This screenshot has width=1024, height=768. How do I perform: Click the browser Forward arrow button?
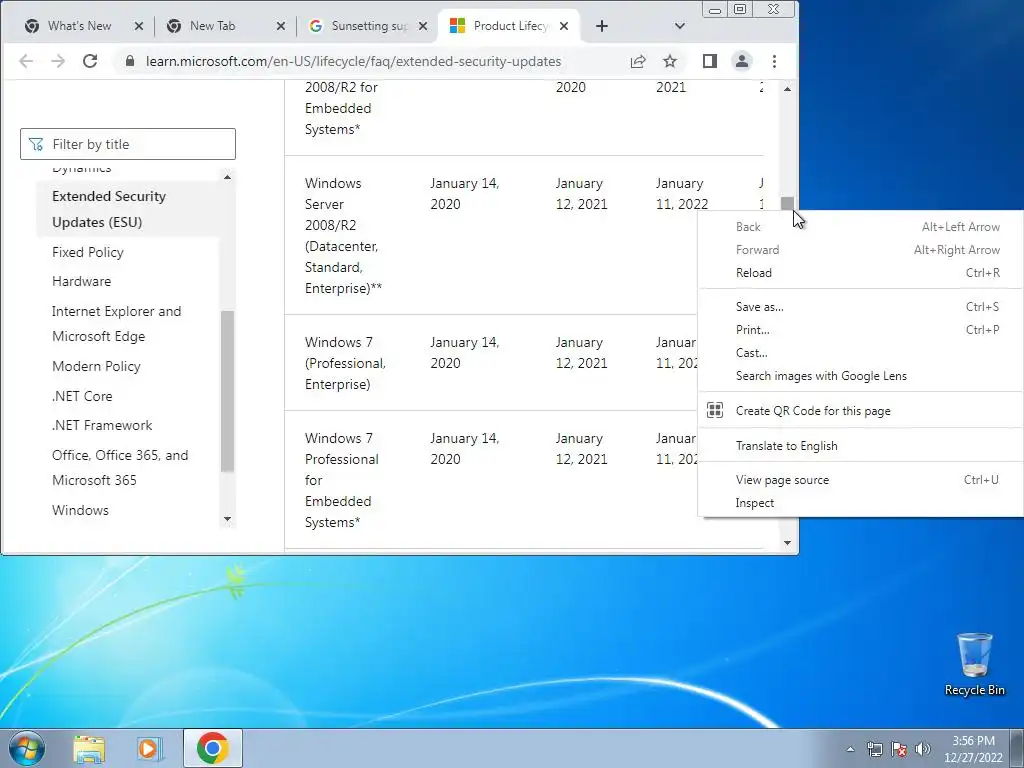click(x=58, y=61)
